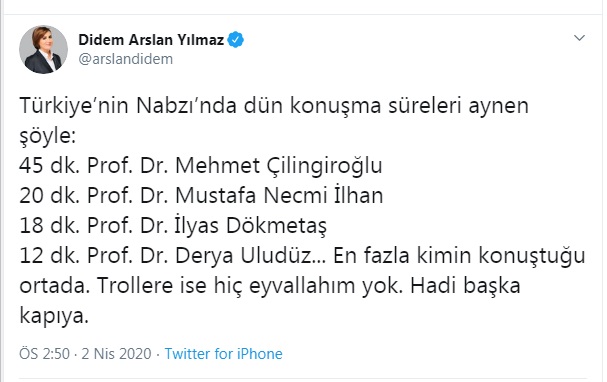Open the Didem Arslan Yılmaz display name
Screen dimensions: 607x382
[x=151, y=40]
